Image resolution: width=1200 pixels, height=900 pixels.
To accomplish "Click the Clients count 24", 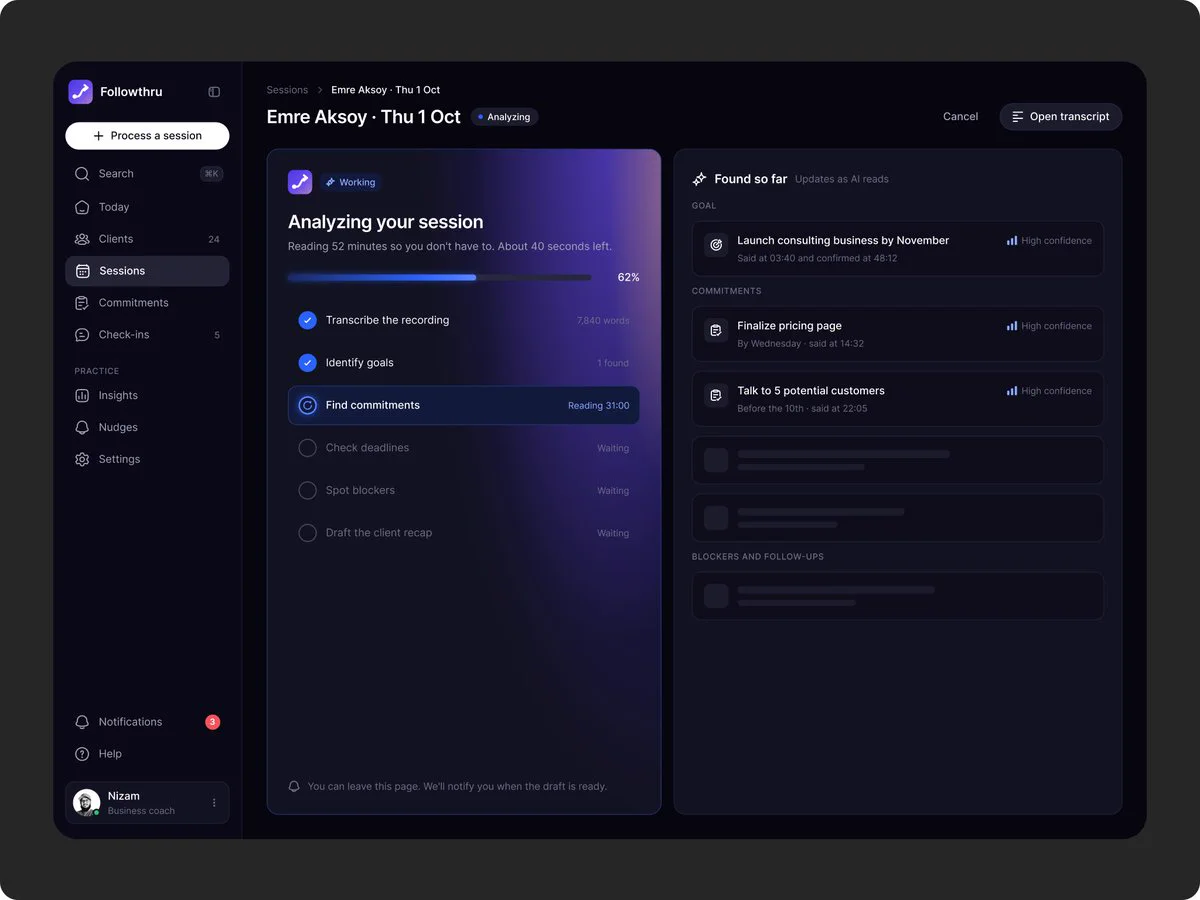I will point(214,240).
